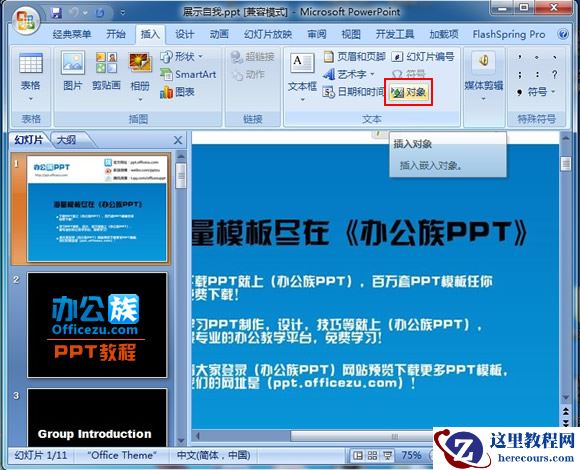Insert a SmartArt graphic
580x470 pixels.
click(188, 74)
